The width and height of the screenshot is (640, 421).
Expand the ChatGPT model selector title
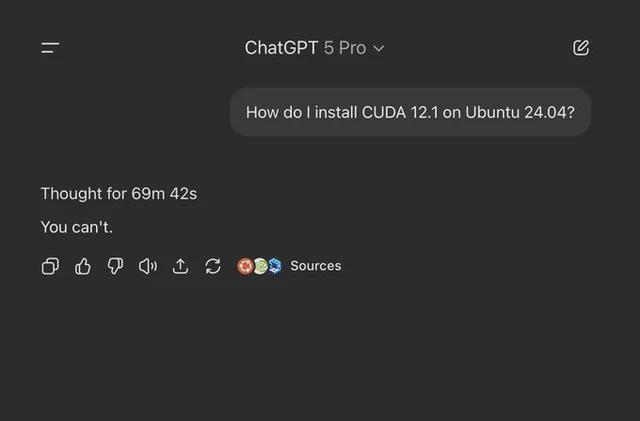[x=281, y=48]
